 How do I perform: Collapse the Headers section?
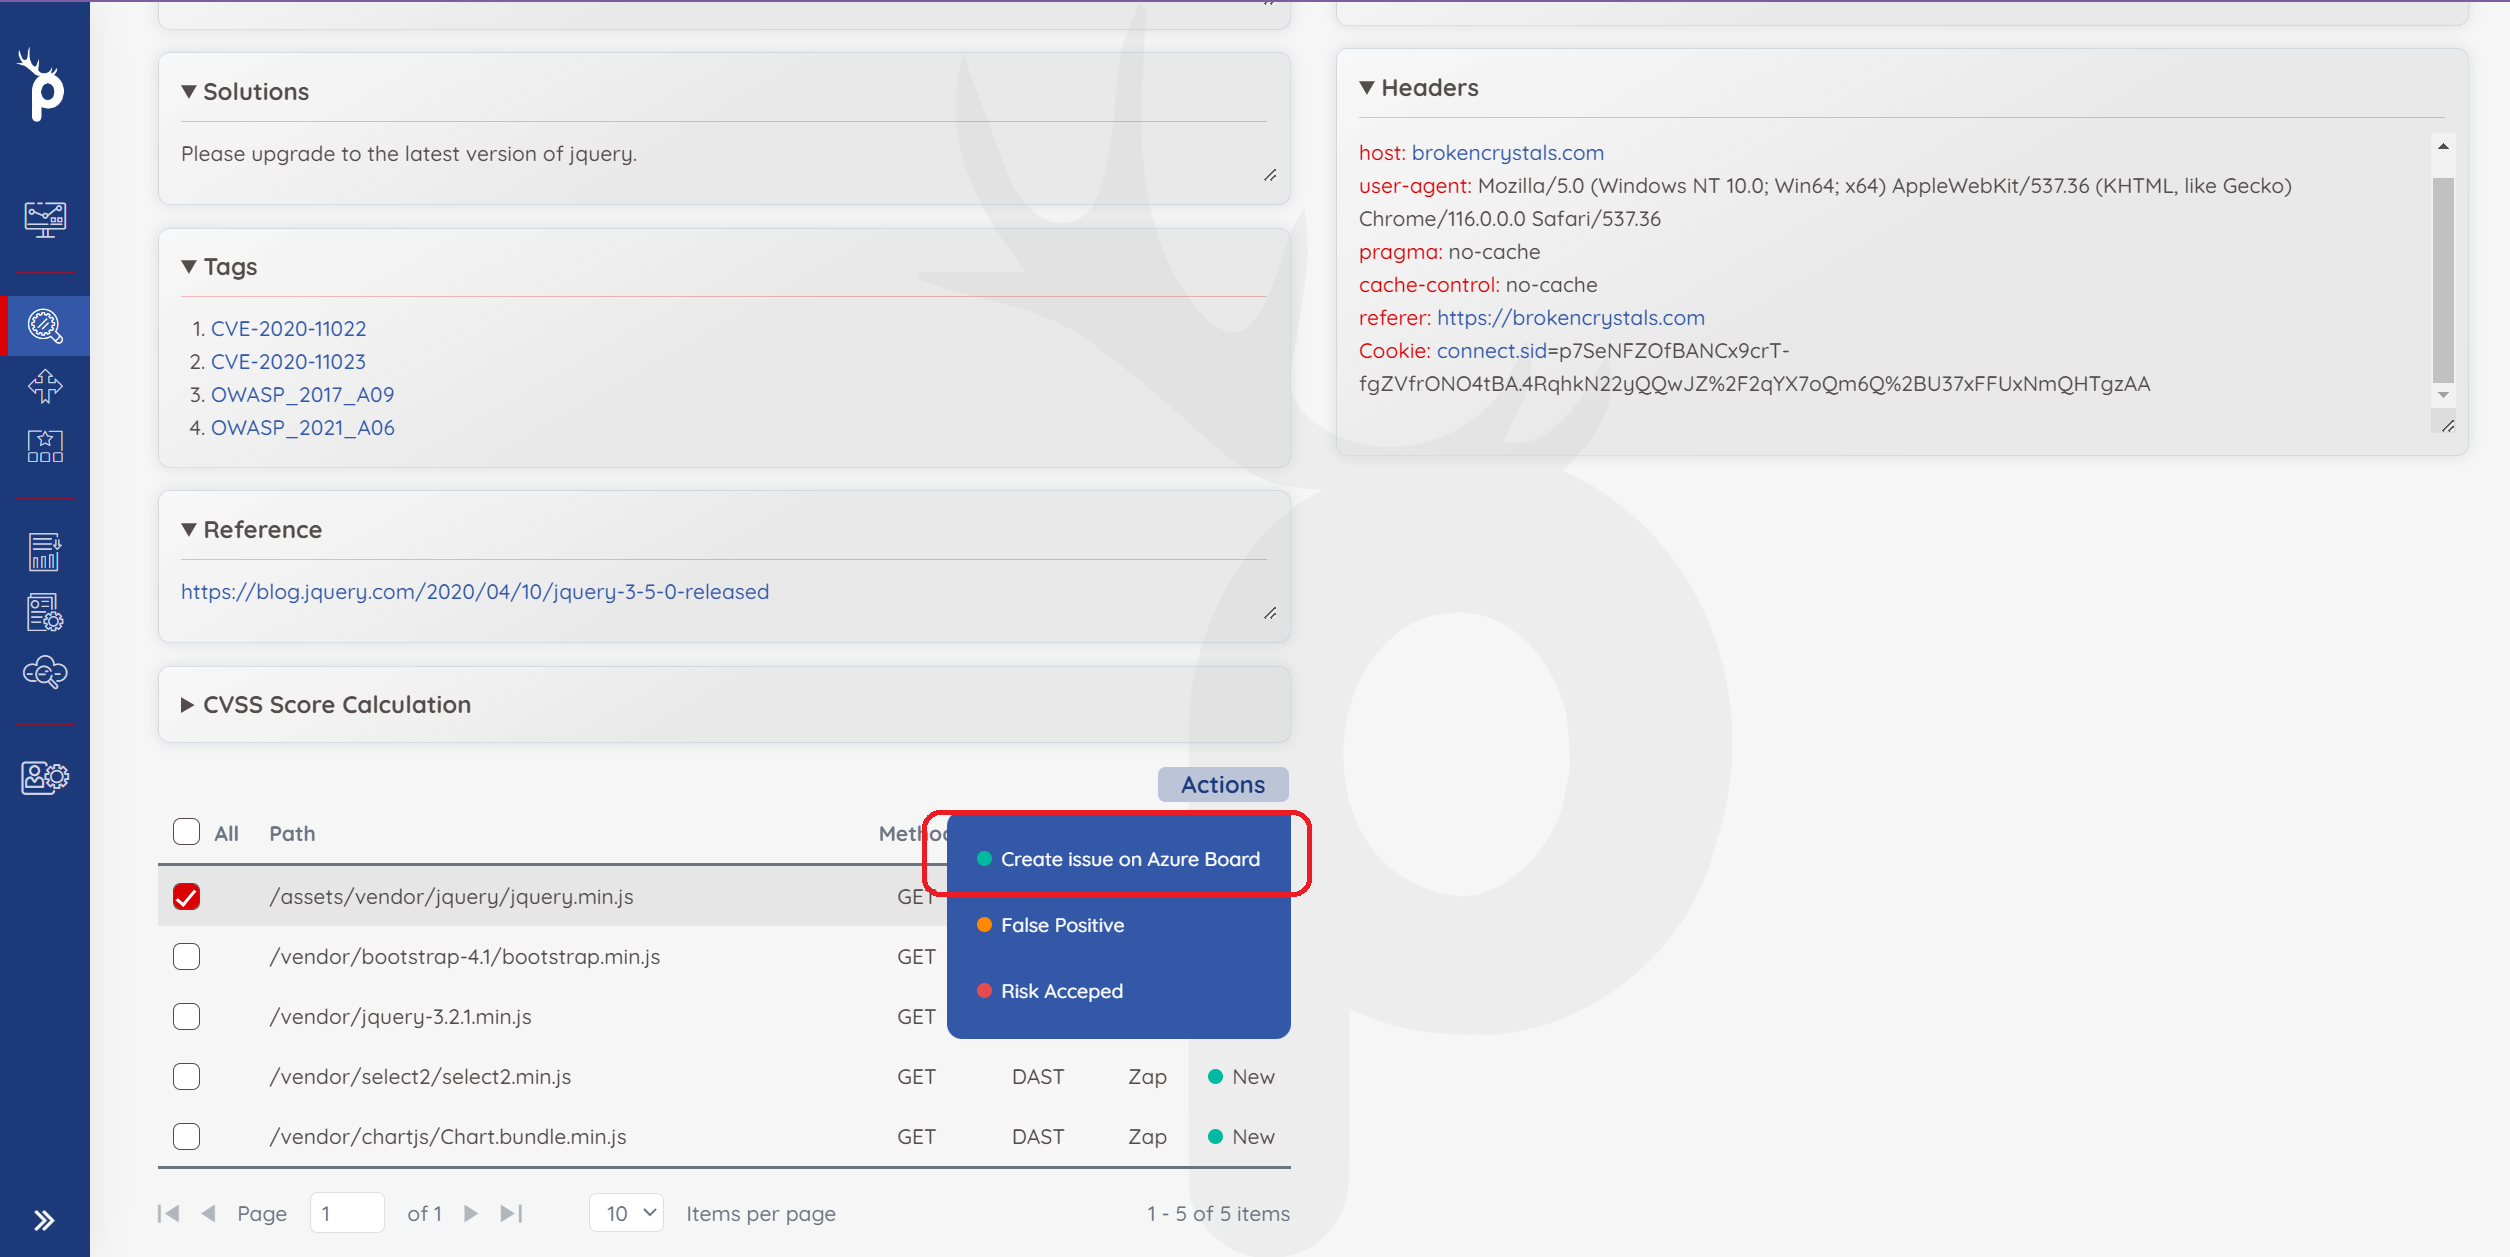(1367, 87)
